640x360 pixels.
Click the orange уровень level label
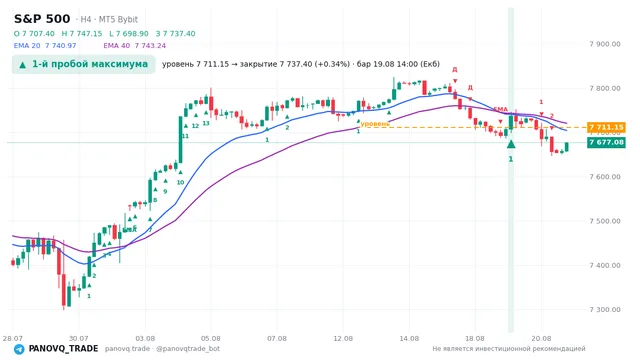tap(375, 124)
